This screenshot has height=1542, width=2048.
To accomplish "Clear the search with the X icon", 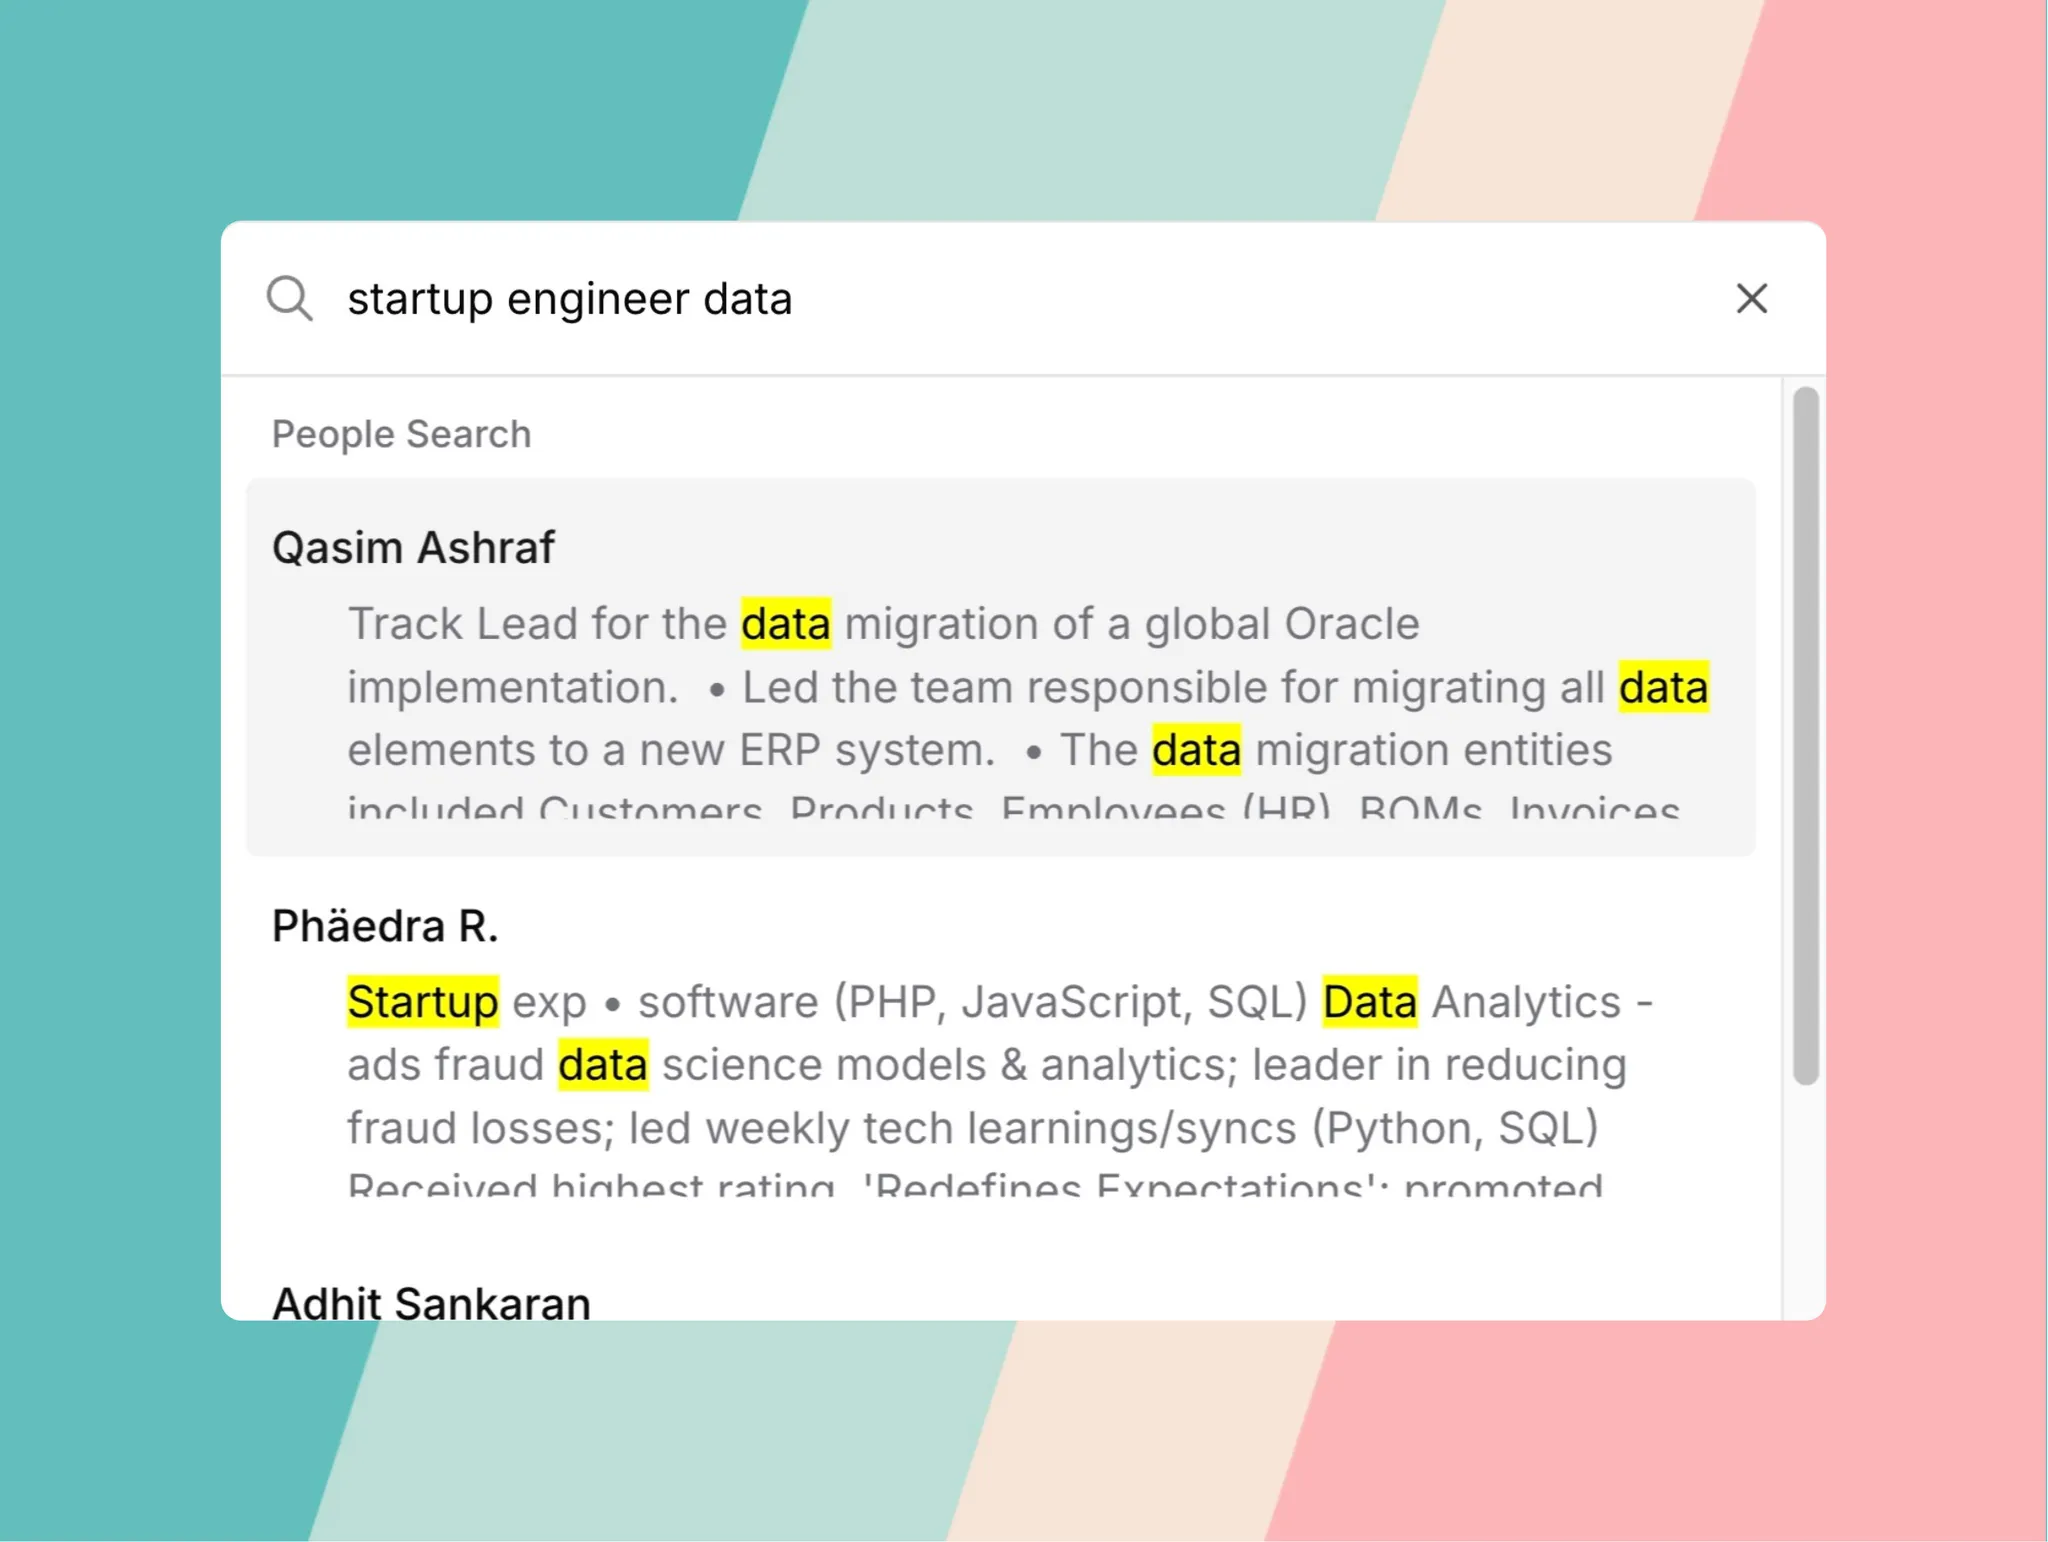I will click(1751, 298).
